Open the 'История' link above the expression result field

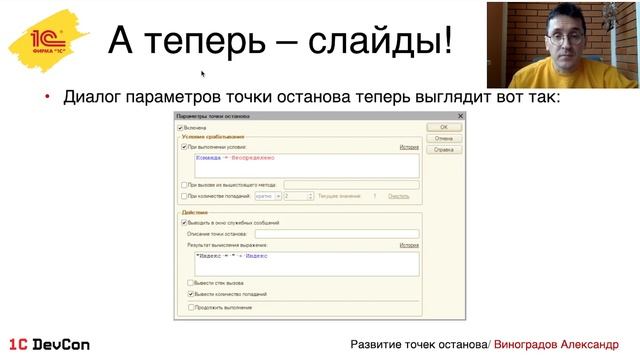(409, 245)
